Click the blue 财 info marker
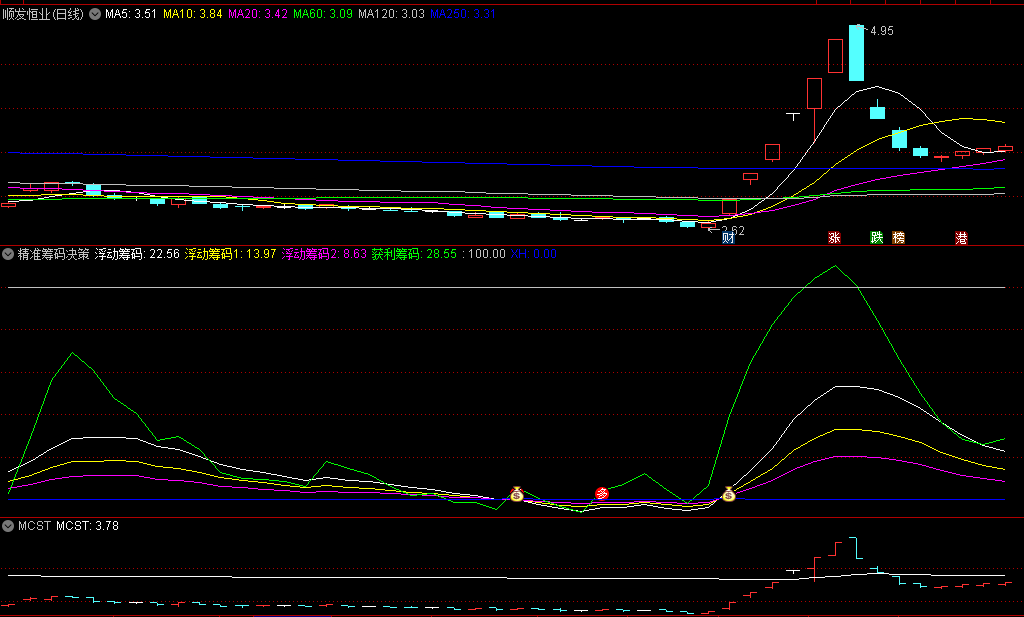 (x=728, y=238)
